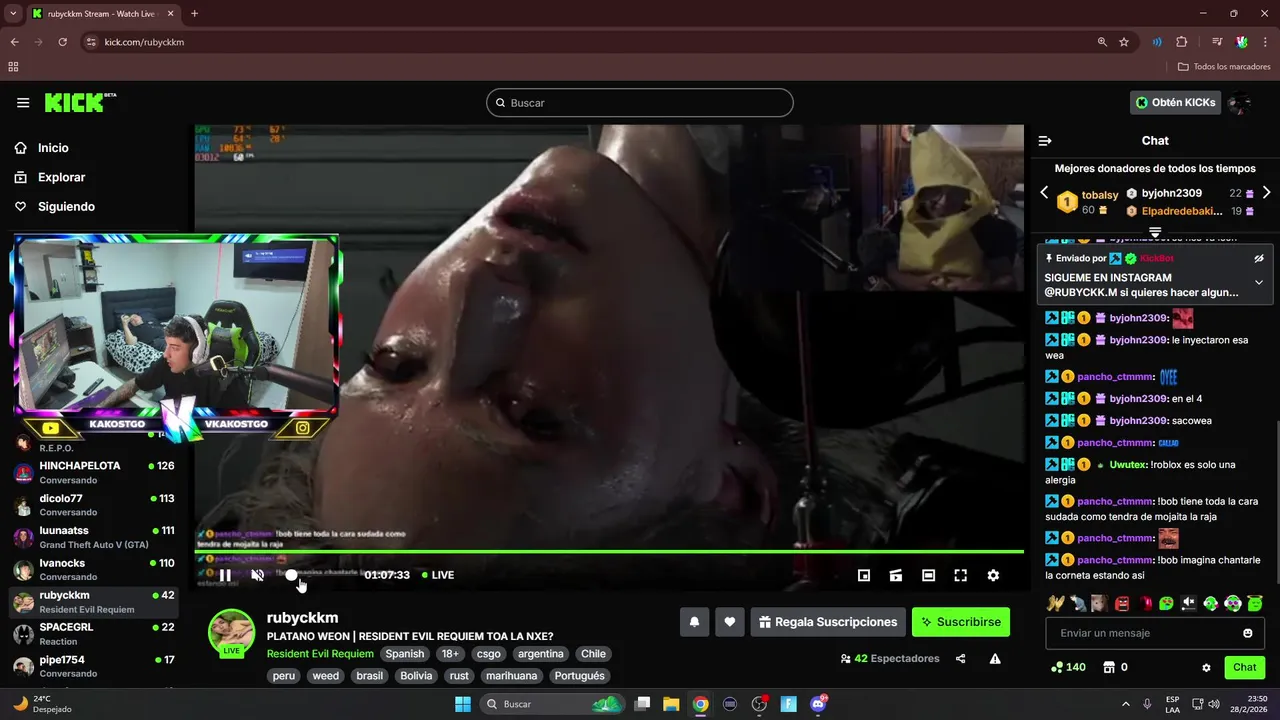The image size is (1280, 720).
Task: Open the KICKs shop icon
Action: coord(1108,667)
